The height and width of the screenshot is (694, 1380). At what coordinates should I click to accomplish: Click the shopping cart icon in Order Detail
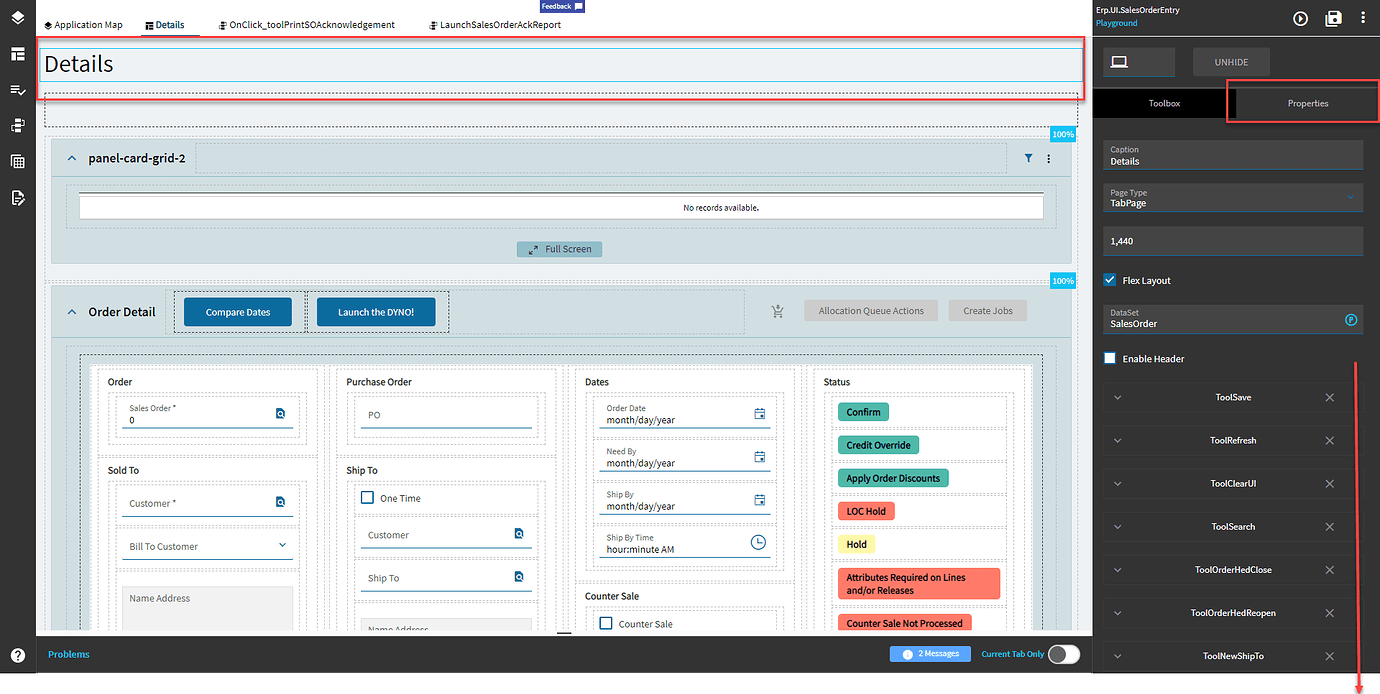coord(778,311)
